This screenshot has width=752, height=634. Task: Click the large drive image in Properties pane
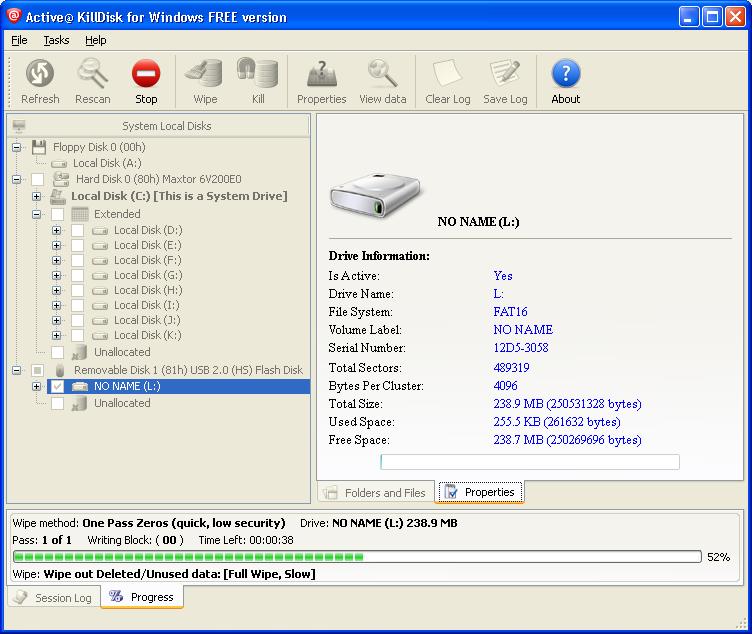tap(375, 195)
